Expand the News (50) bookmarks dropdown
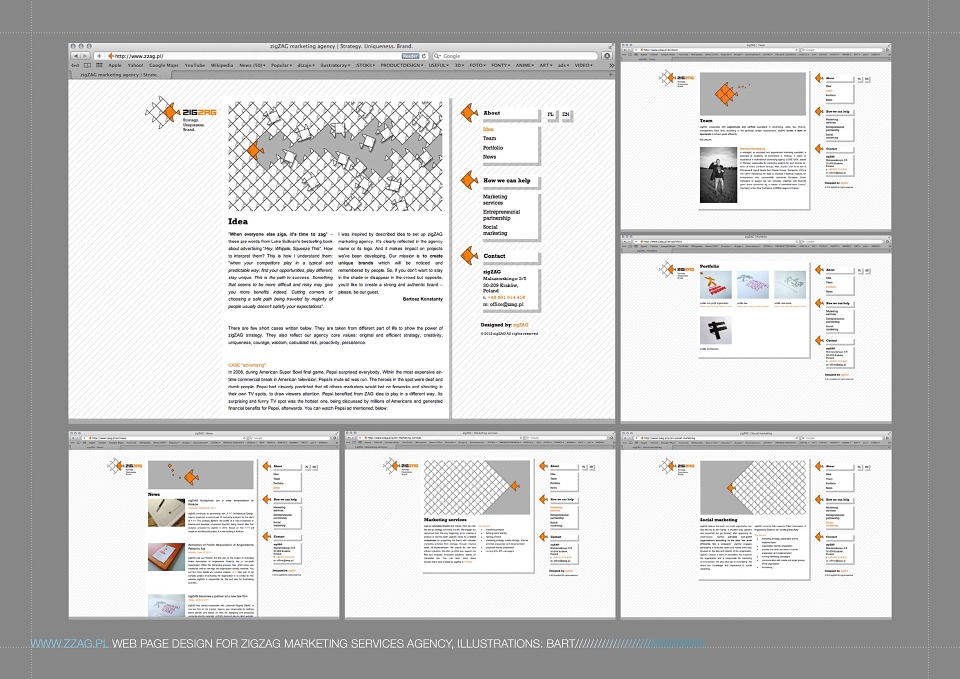This screenshot has height=679, width=960. 252,65
